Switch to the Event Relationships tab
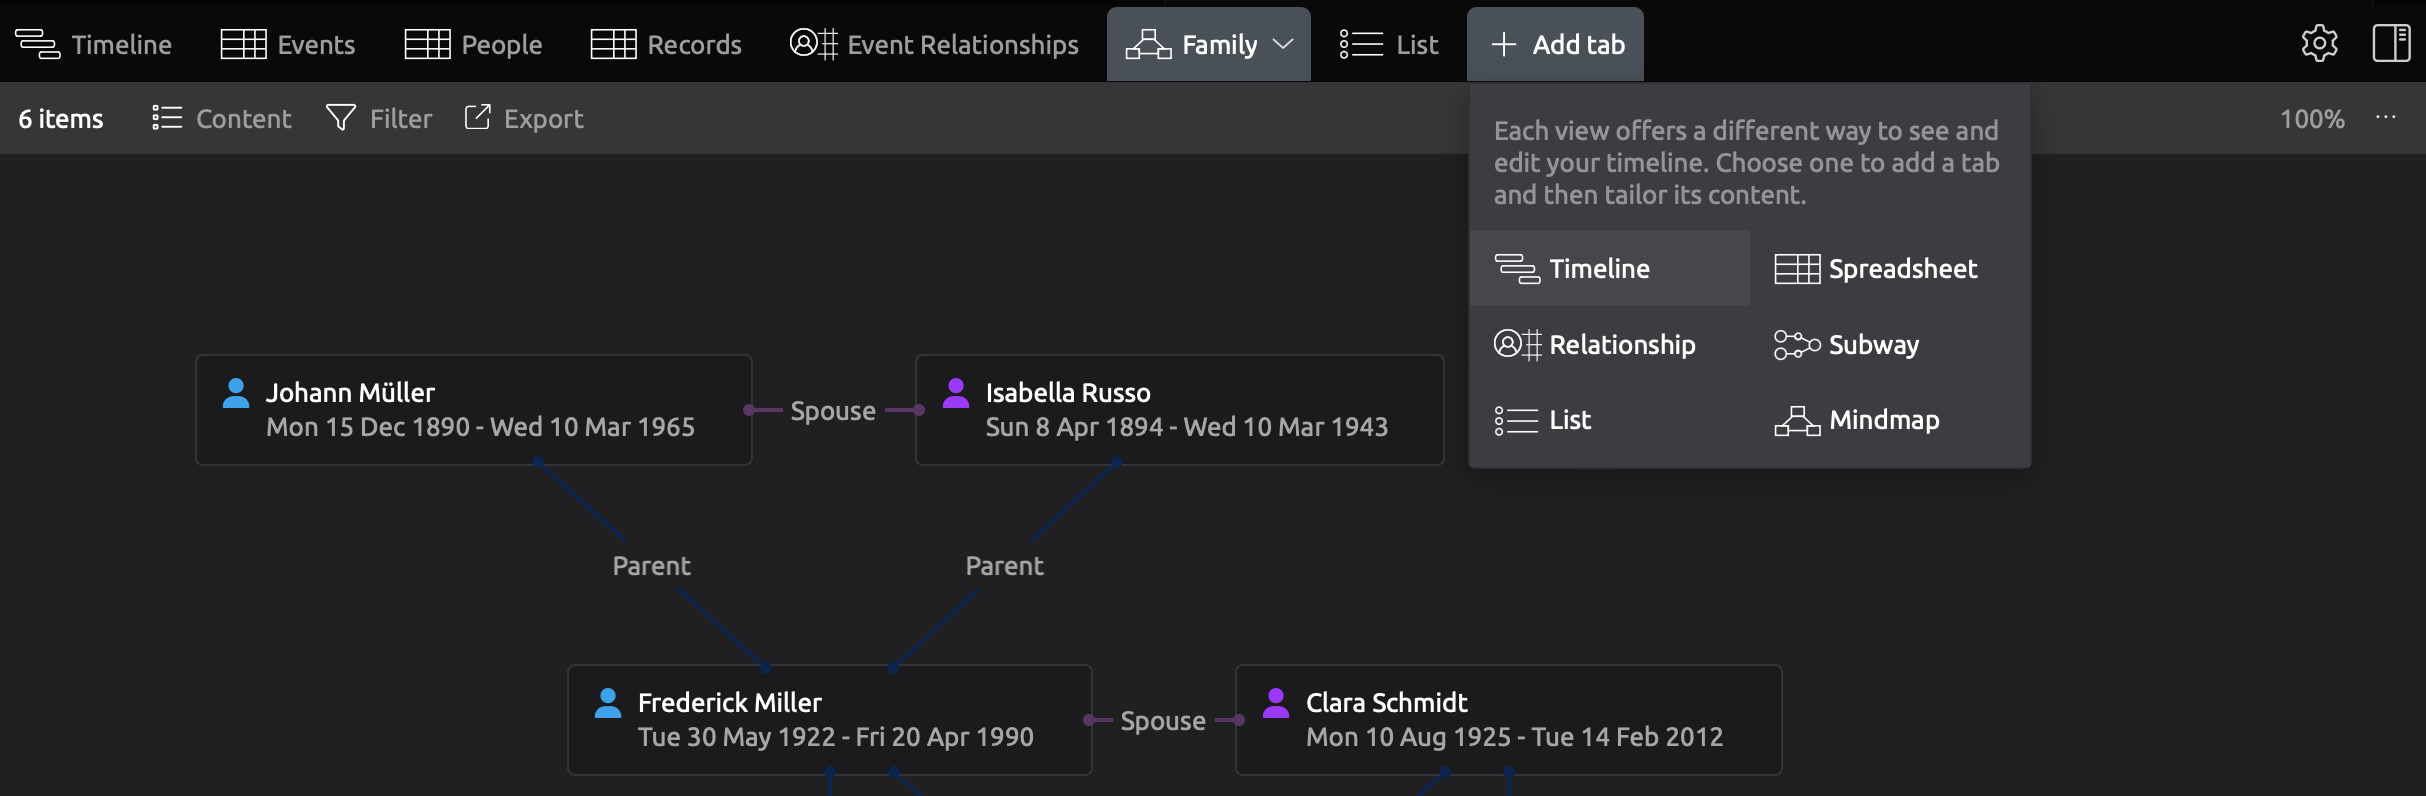 click(934, 44)
